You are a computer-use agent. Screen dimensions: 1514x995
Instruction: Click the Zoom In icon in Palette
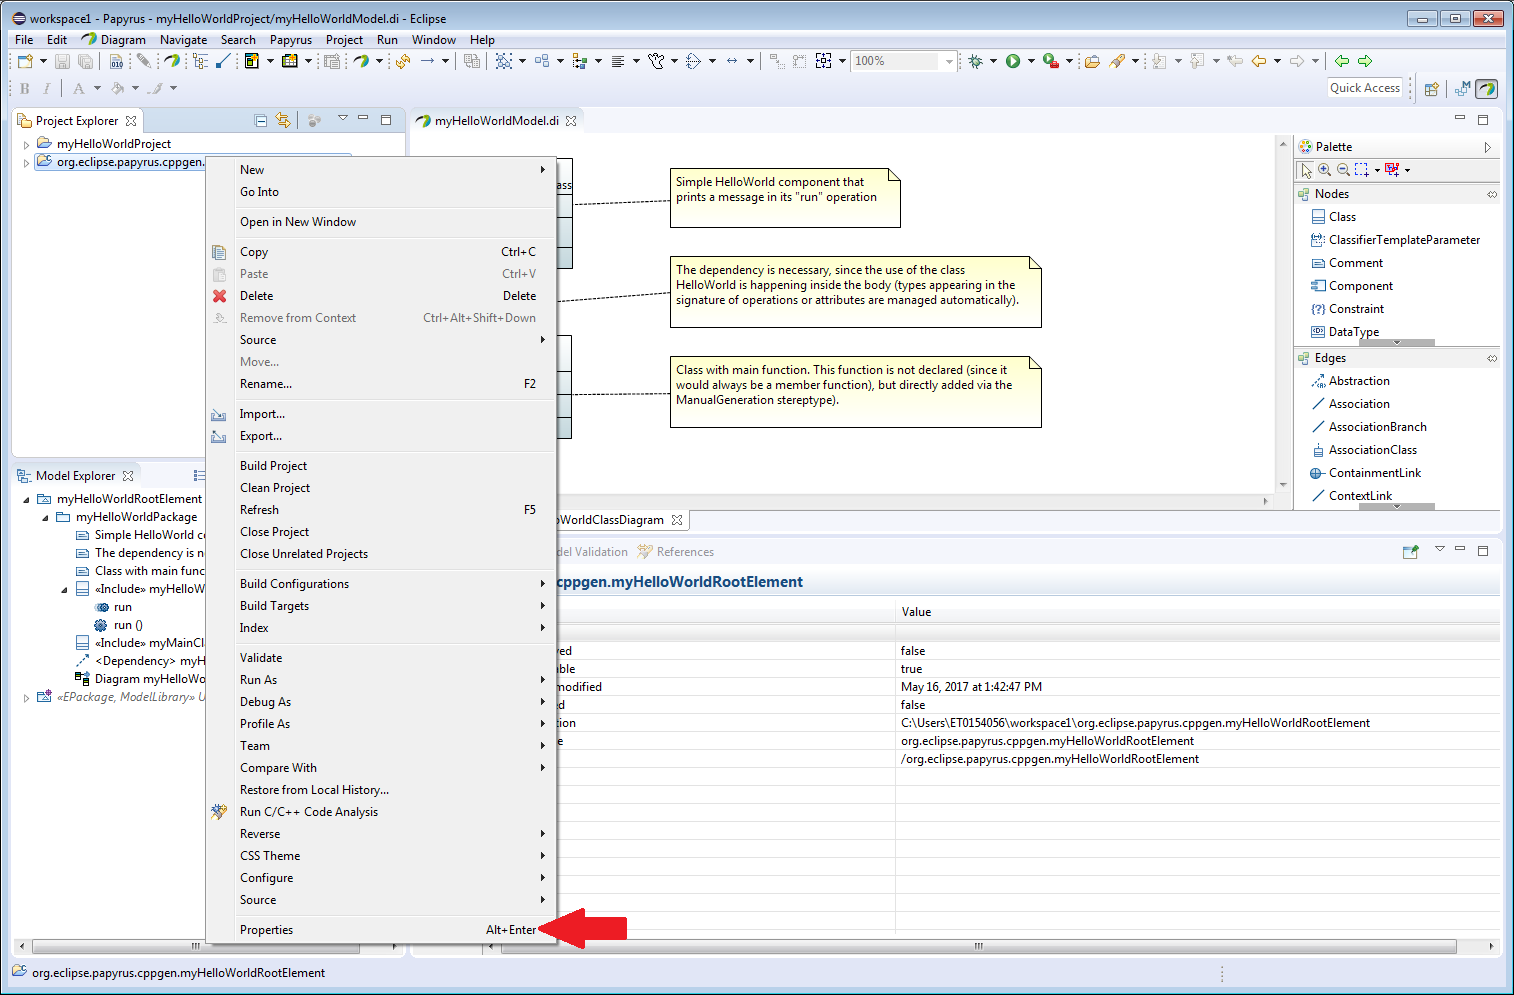(x=1324, y=170)
